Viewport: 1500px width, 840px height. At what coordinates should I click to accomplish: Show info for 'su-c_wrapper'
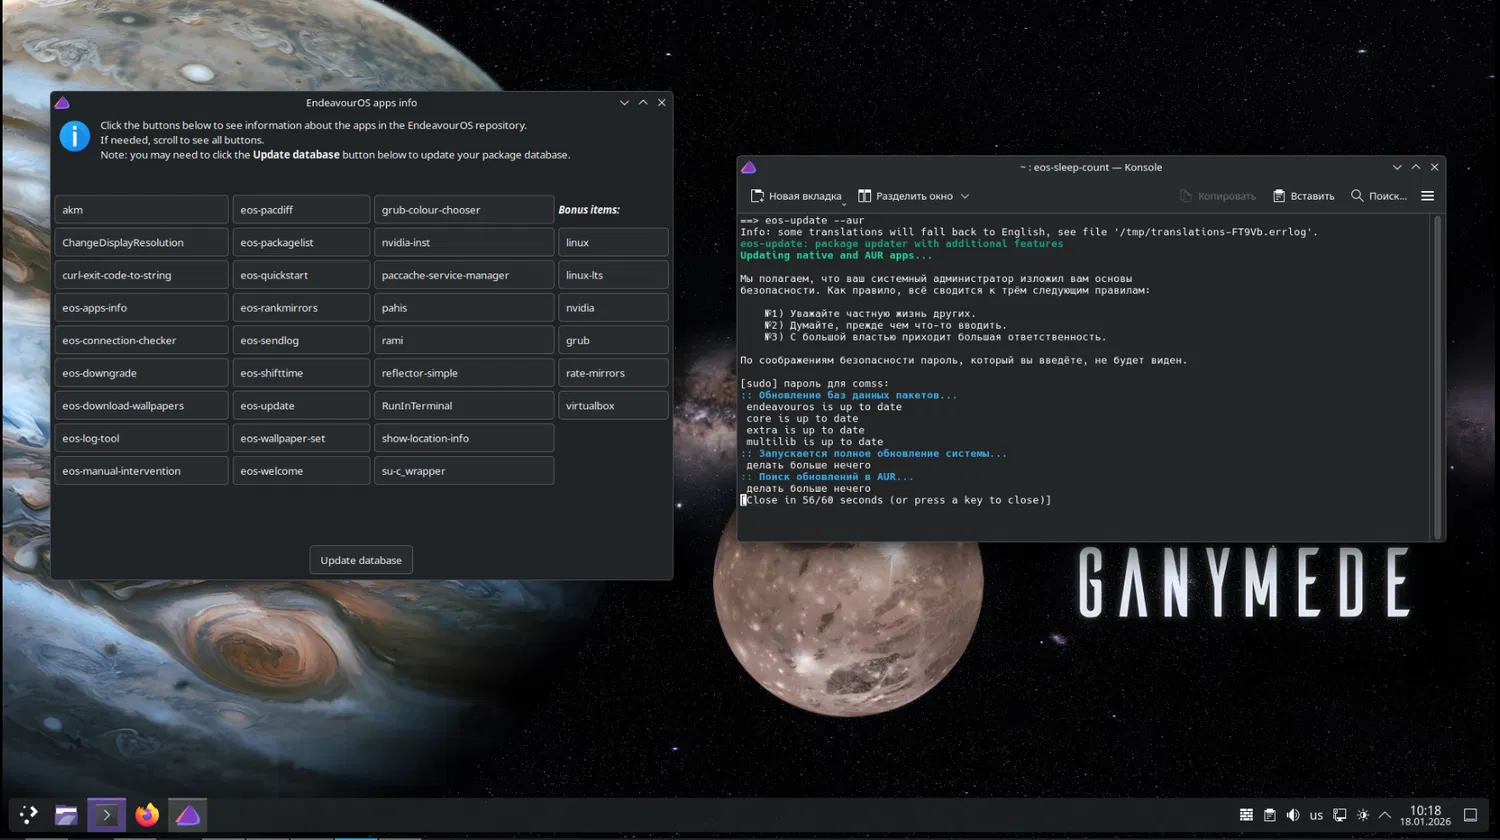point(464,471)
